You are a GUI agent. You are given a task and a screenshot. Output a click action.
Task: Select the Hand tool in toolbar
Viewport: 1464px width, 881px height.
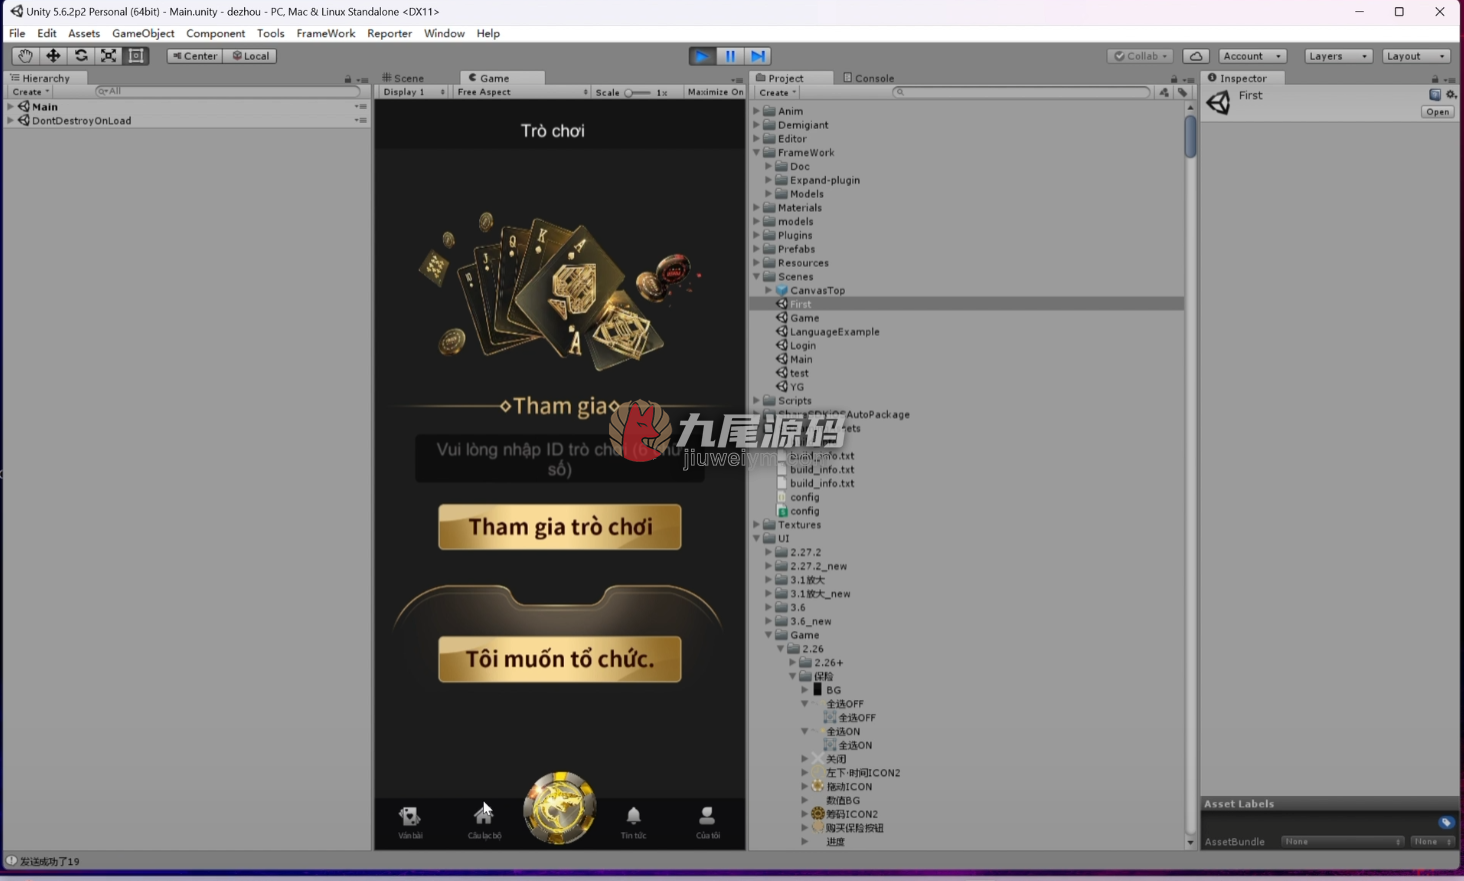24,56
